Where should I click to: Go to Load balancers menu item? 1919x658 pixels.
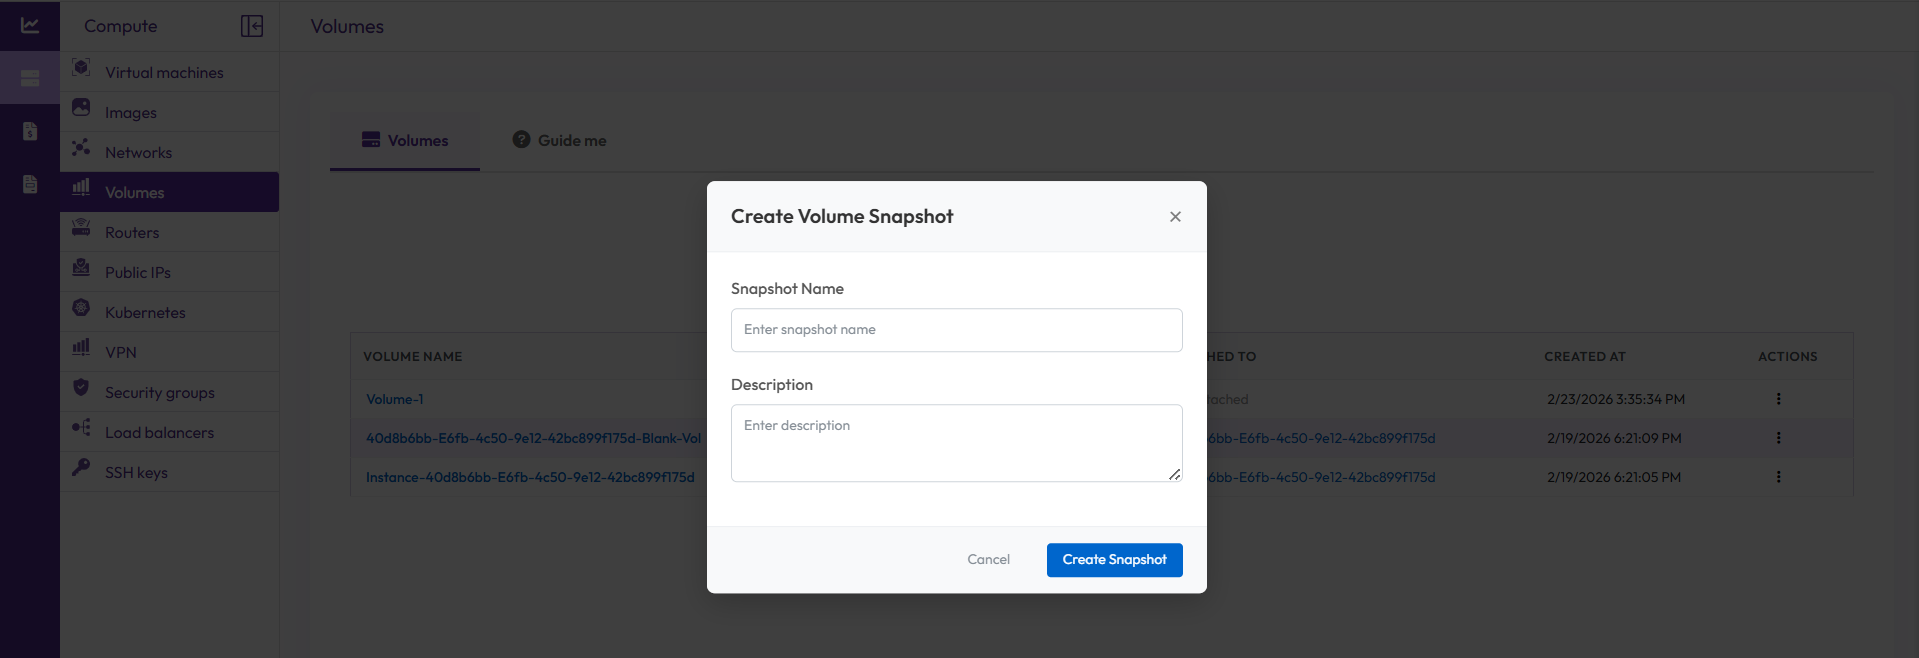pos(159,433)
